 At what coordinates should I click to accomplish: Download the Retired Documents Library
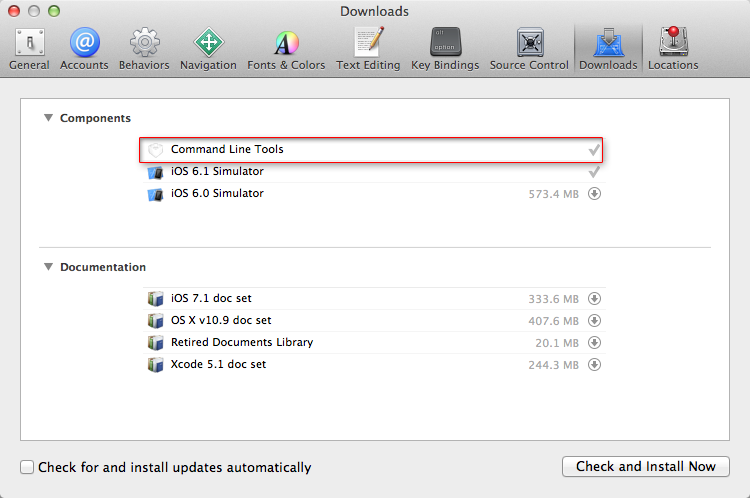(594, 343)
